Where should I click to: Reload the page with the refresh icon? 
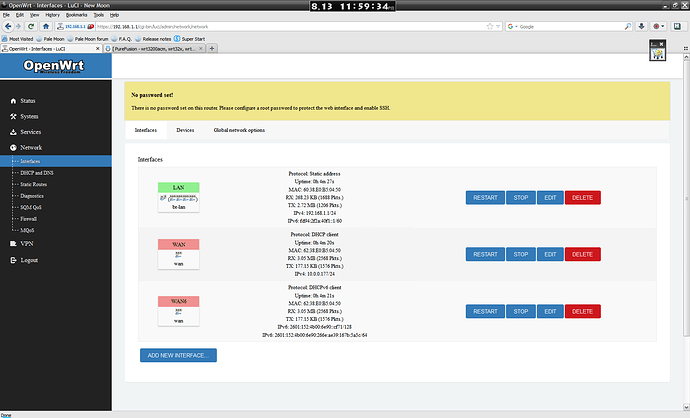[31, 26]
